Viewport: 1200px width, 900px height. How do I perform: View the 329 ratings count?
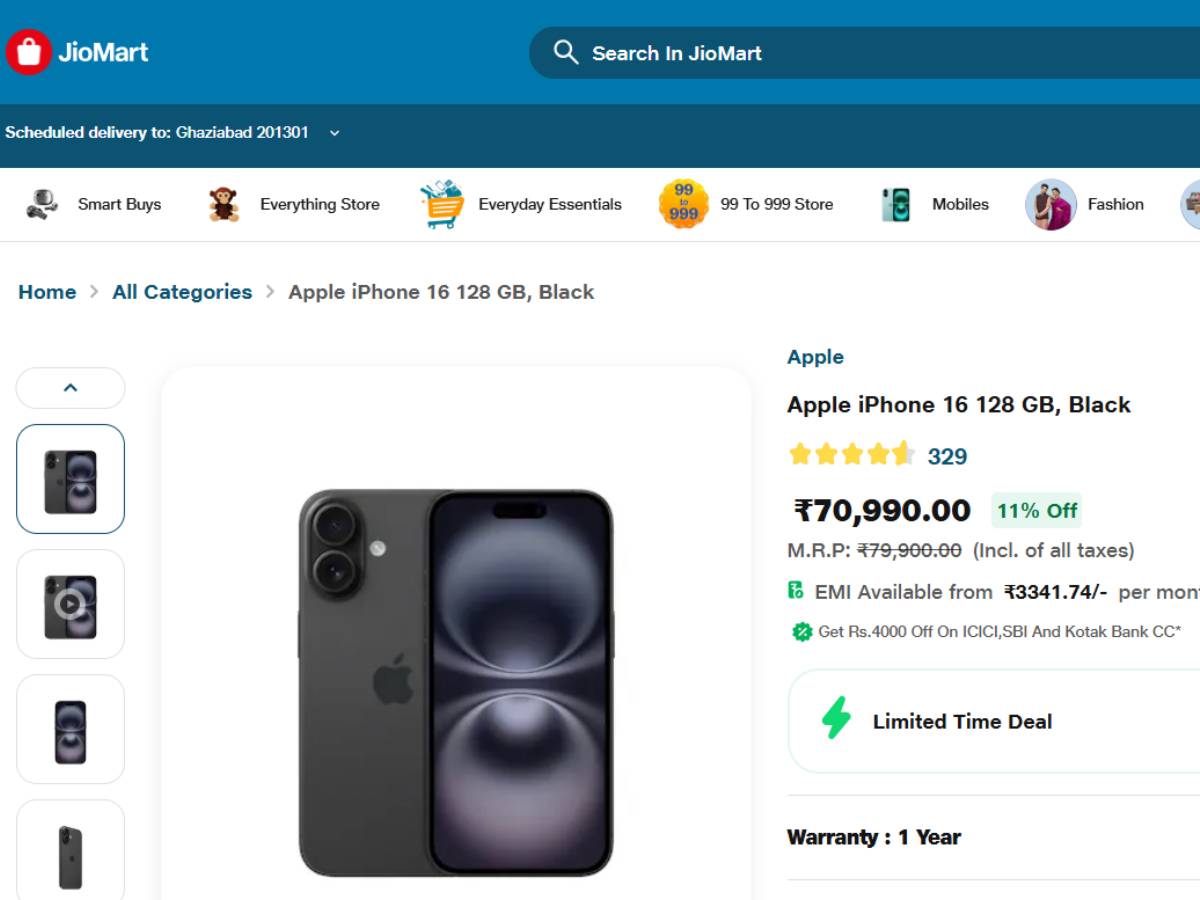947,457
